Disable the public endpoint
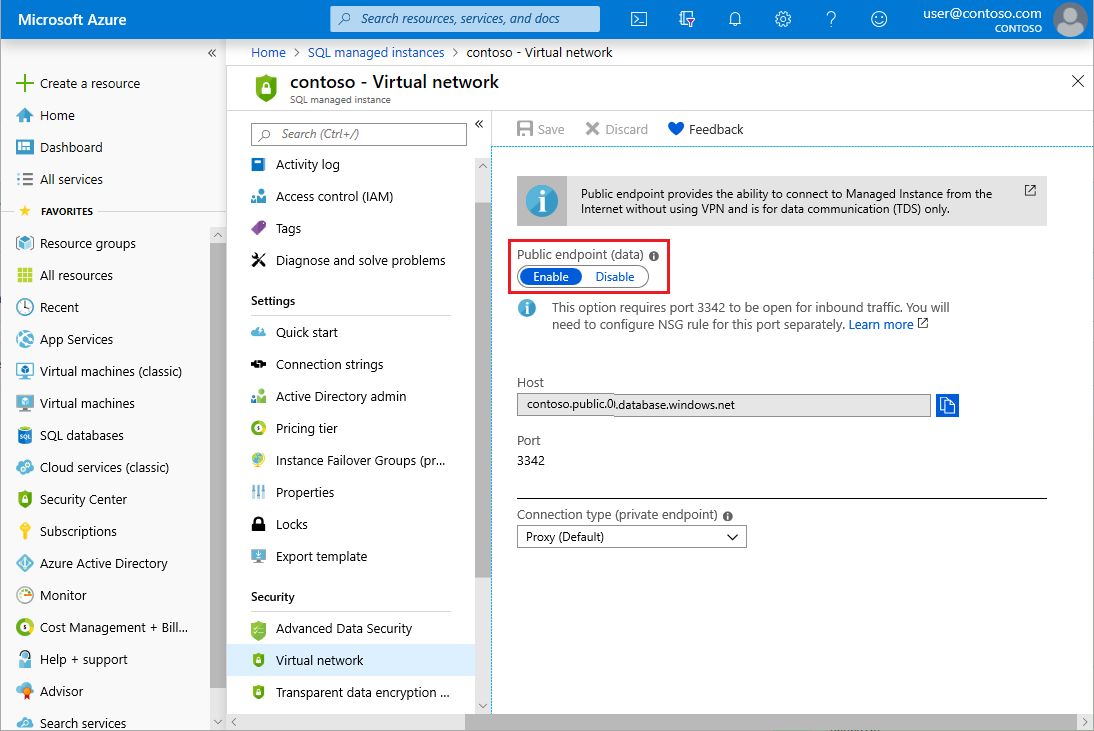The height and width of the screenshot is (731, 1094). (615, 276)
